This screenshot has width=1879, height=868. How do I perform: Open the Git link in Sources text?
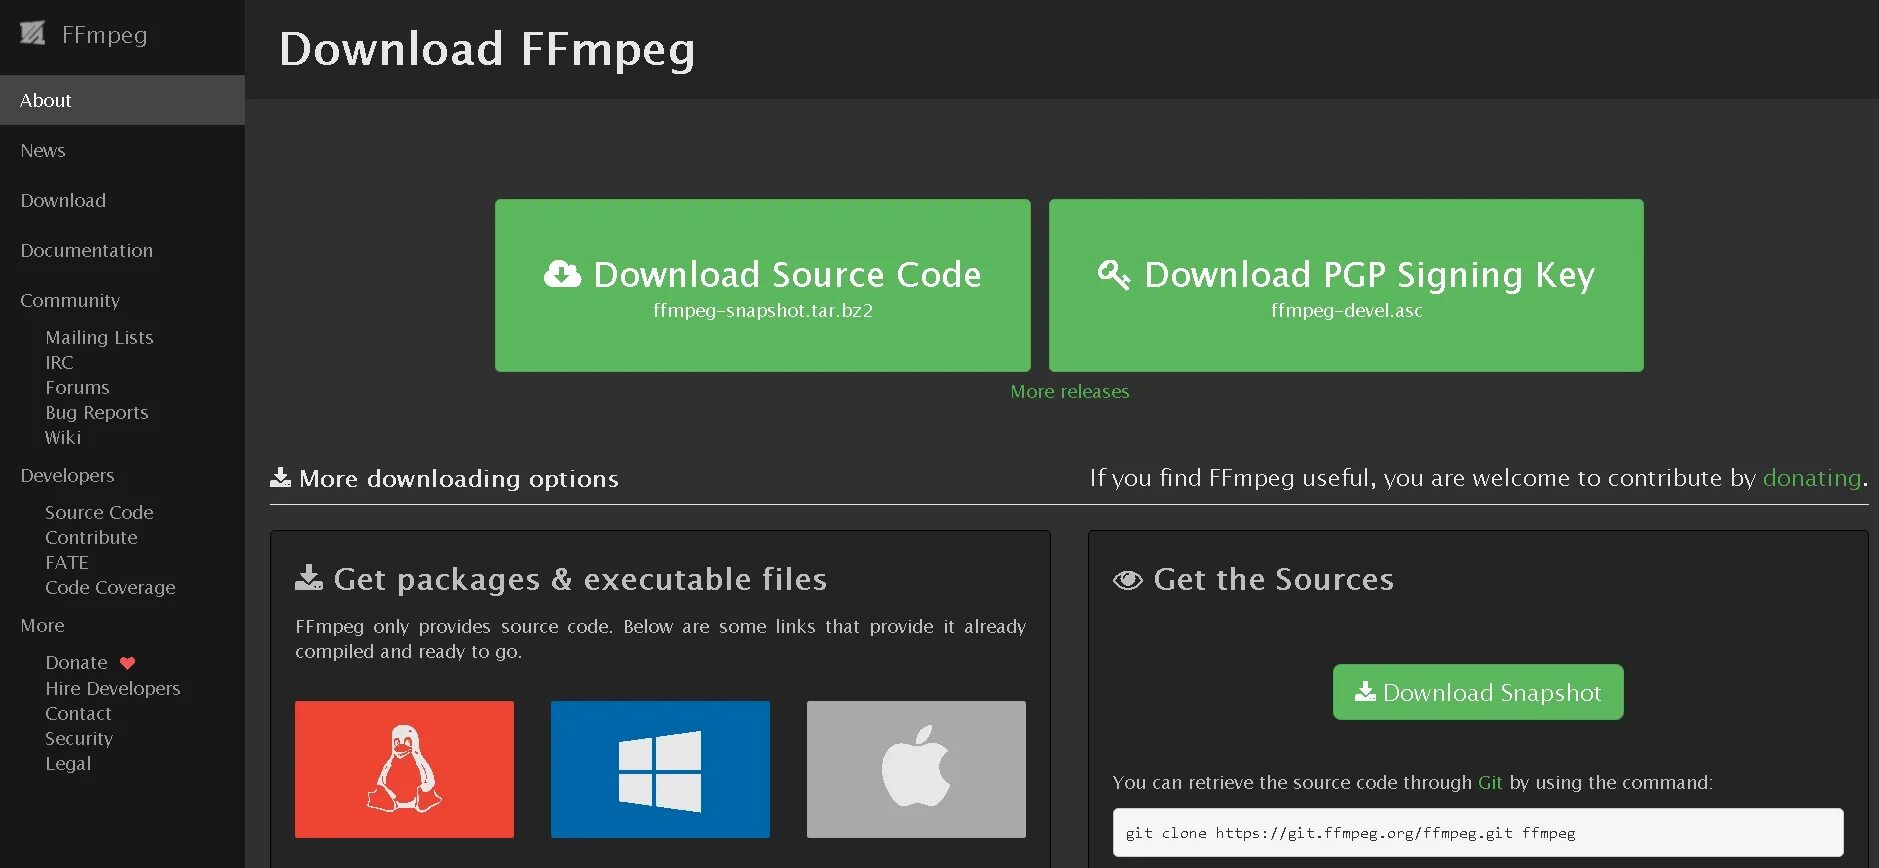tap(1489, 783)
